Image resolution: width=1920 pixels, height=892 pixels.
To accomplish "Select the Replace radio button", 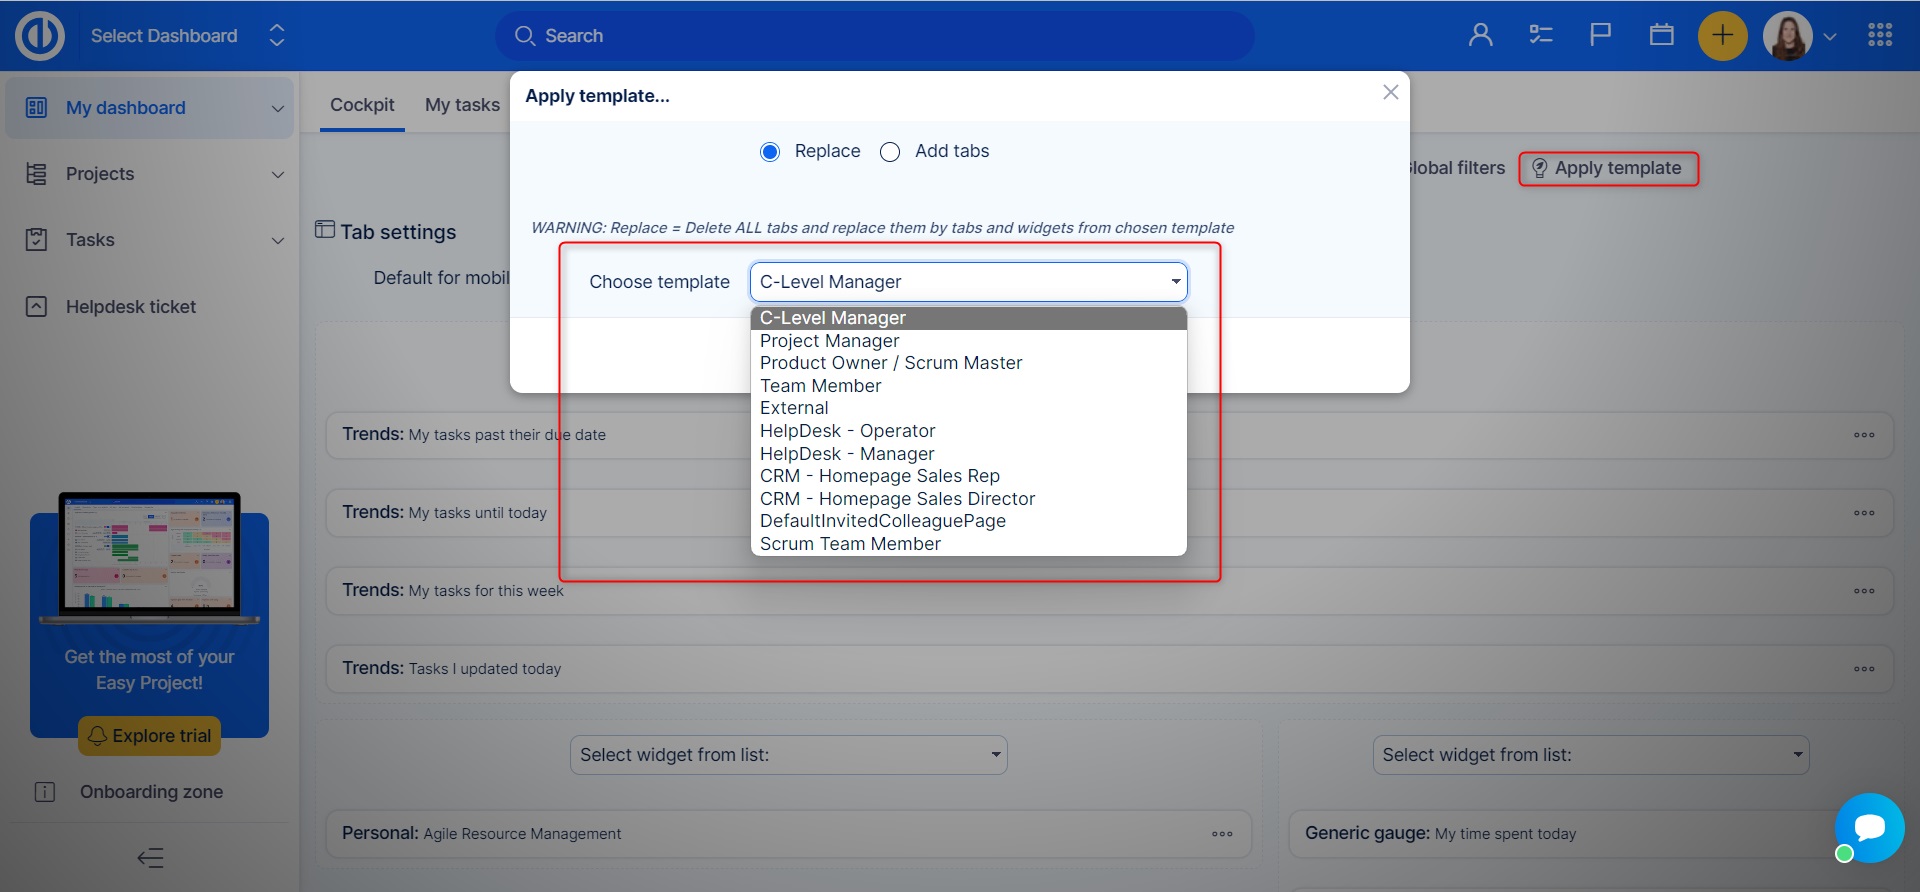I will (x=770, y=152).
